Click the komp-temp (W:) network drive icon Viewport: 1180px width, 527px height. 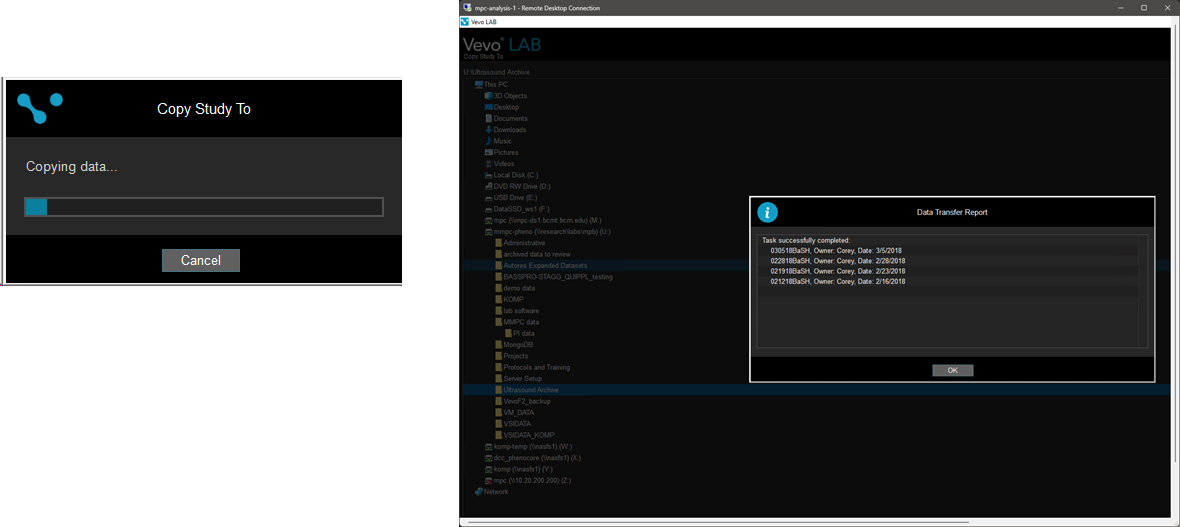coord(488,446)
